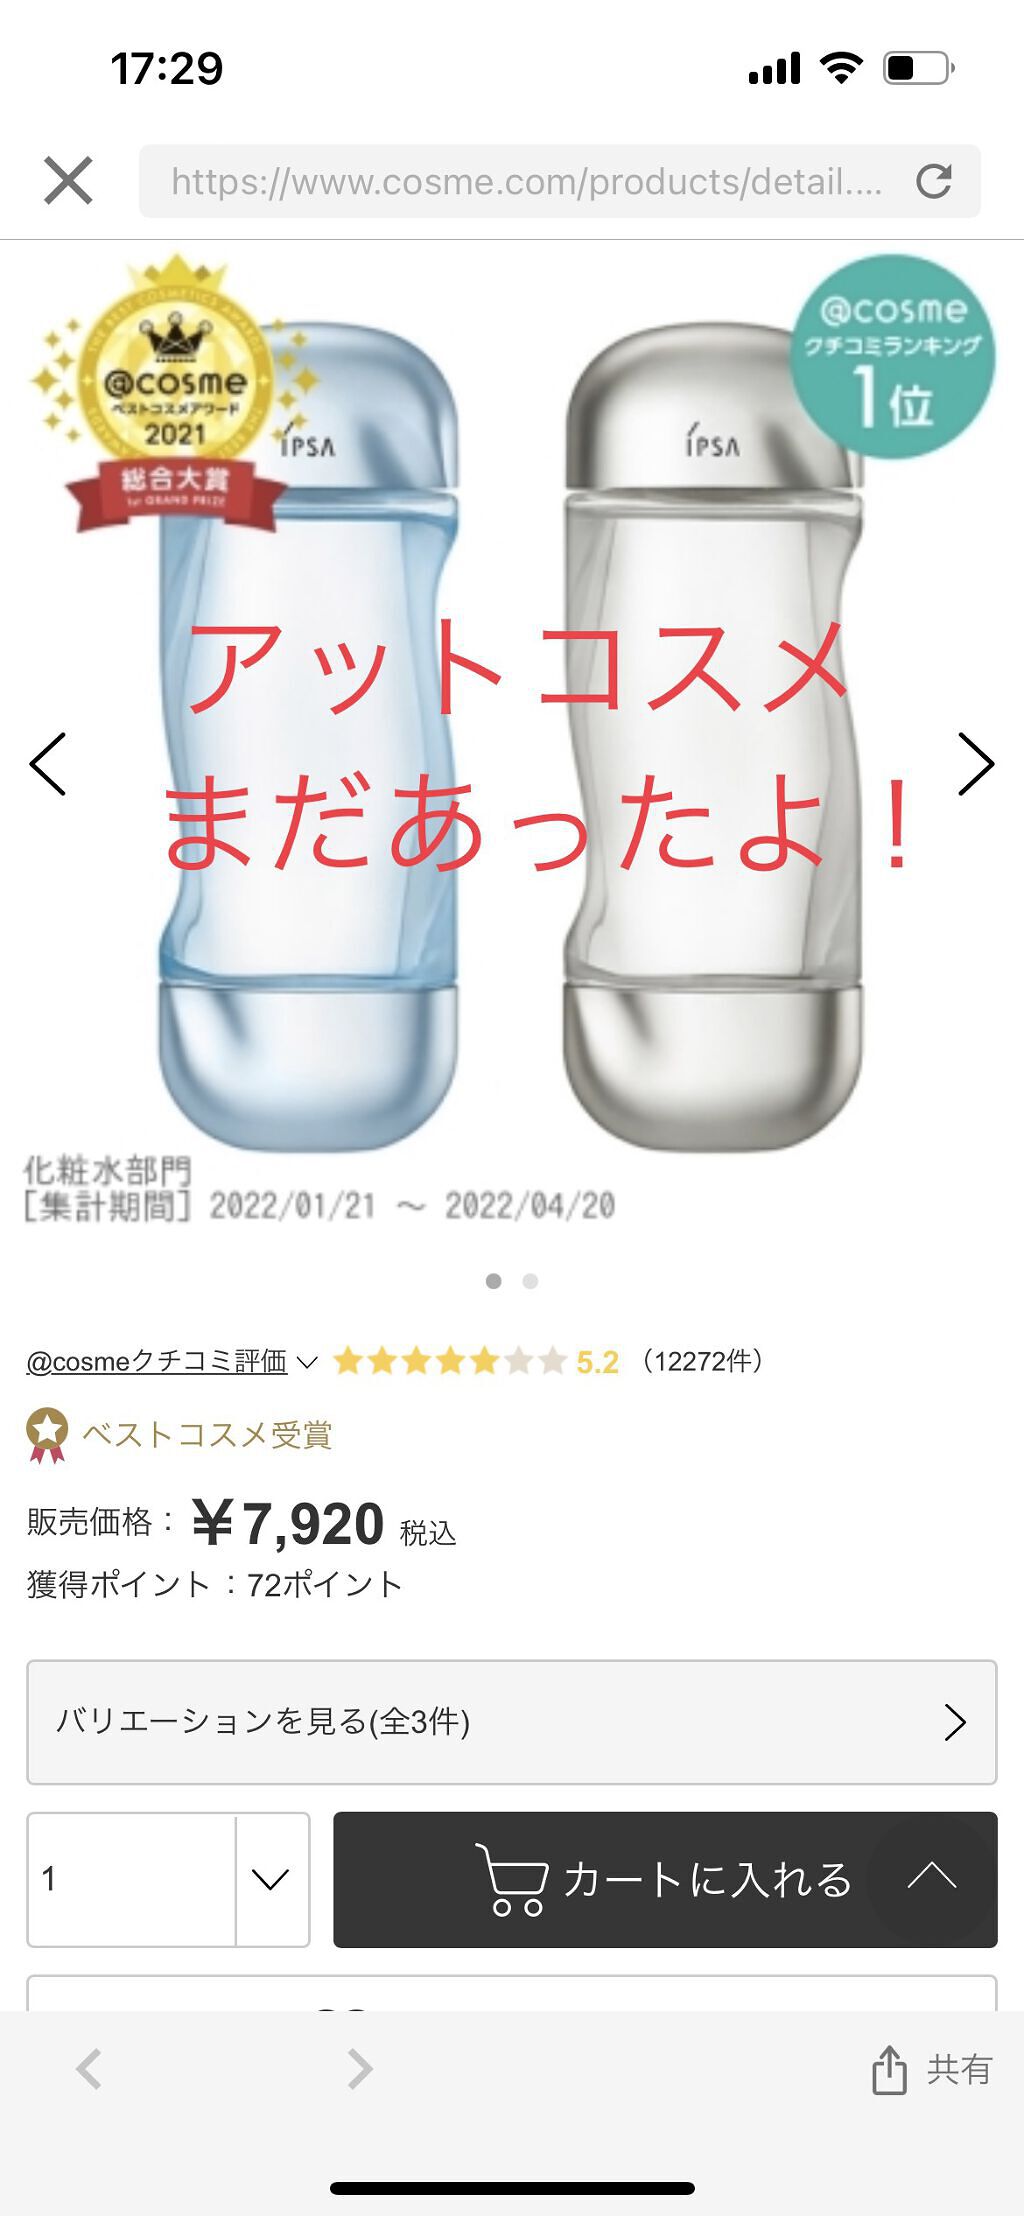1024x2216 pixels.
Task: Select the first carousel page dot
Action: (493, 1281)
